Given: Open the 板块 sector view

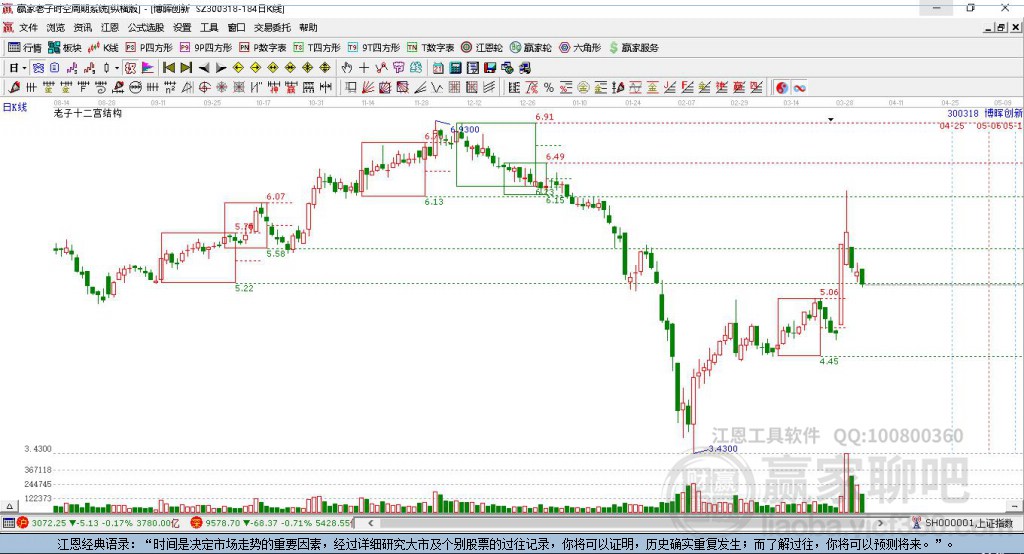Looking at the screenshot, I should pyautogui.click(x=64, y=48).
